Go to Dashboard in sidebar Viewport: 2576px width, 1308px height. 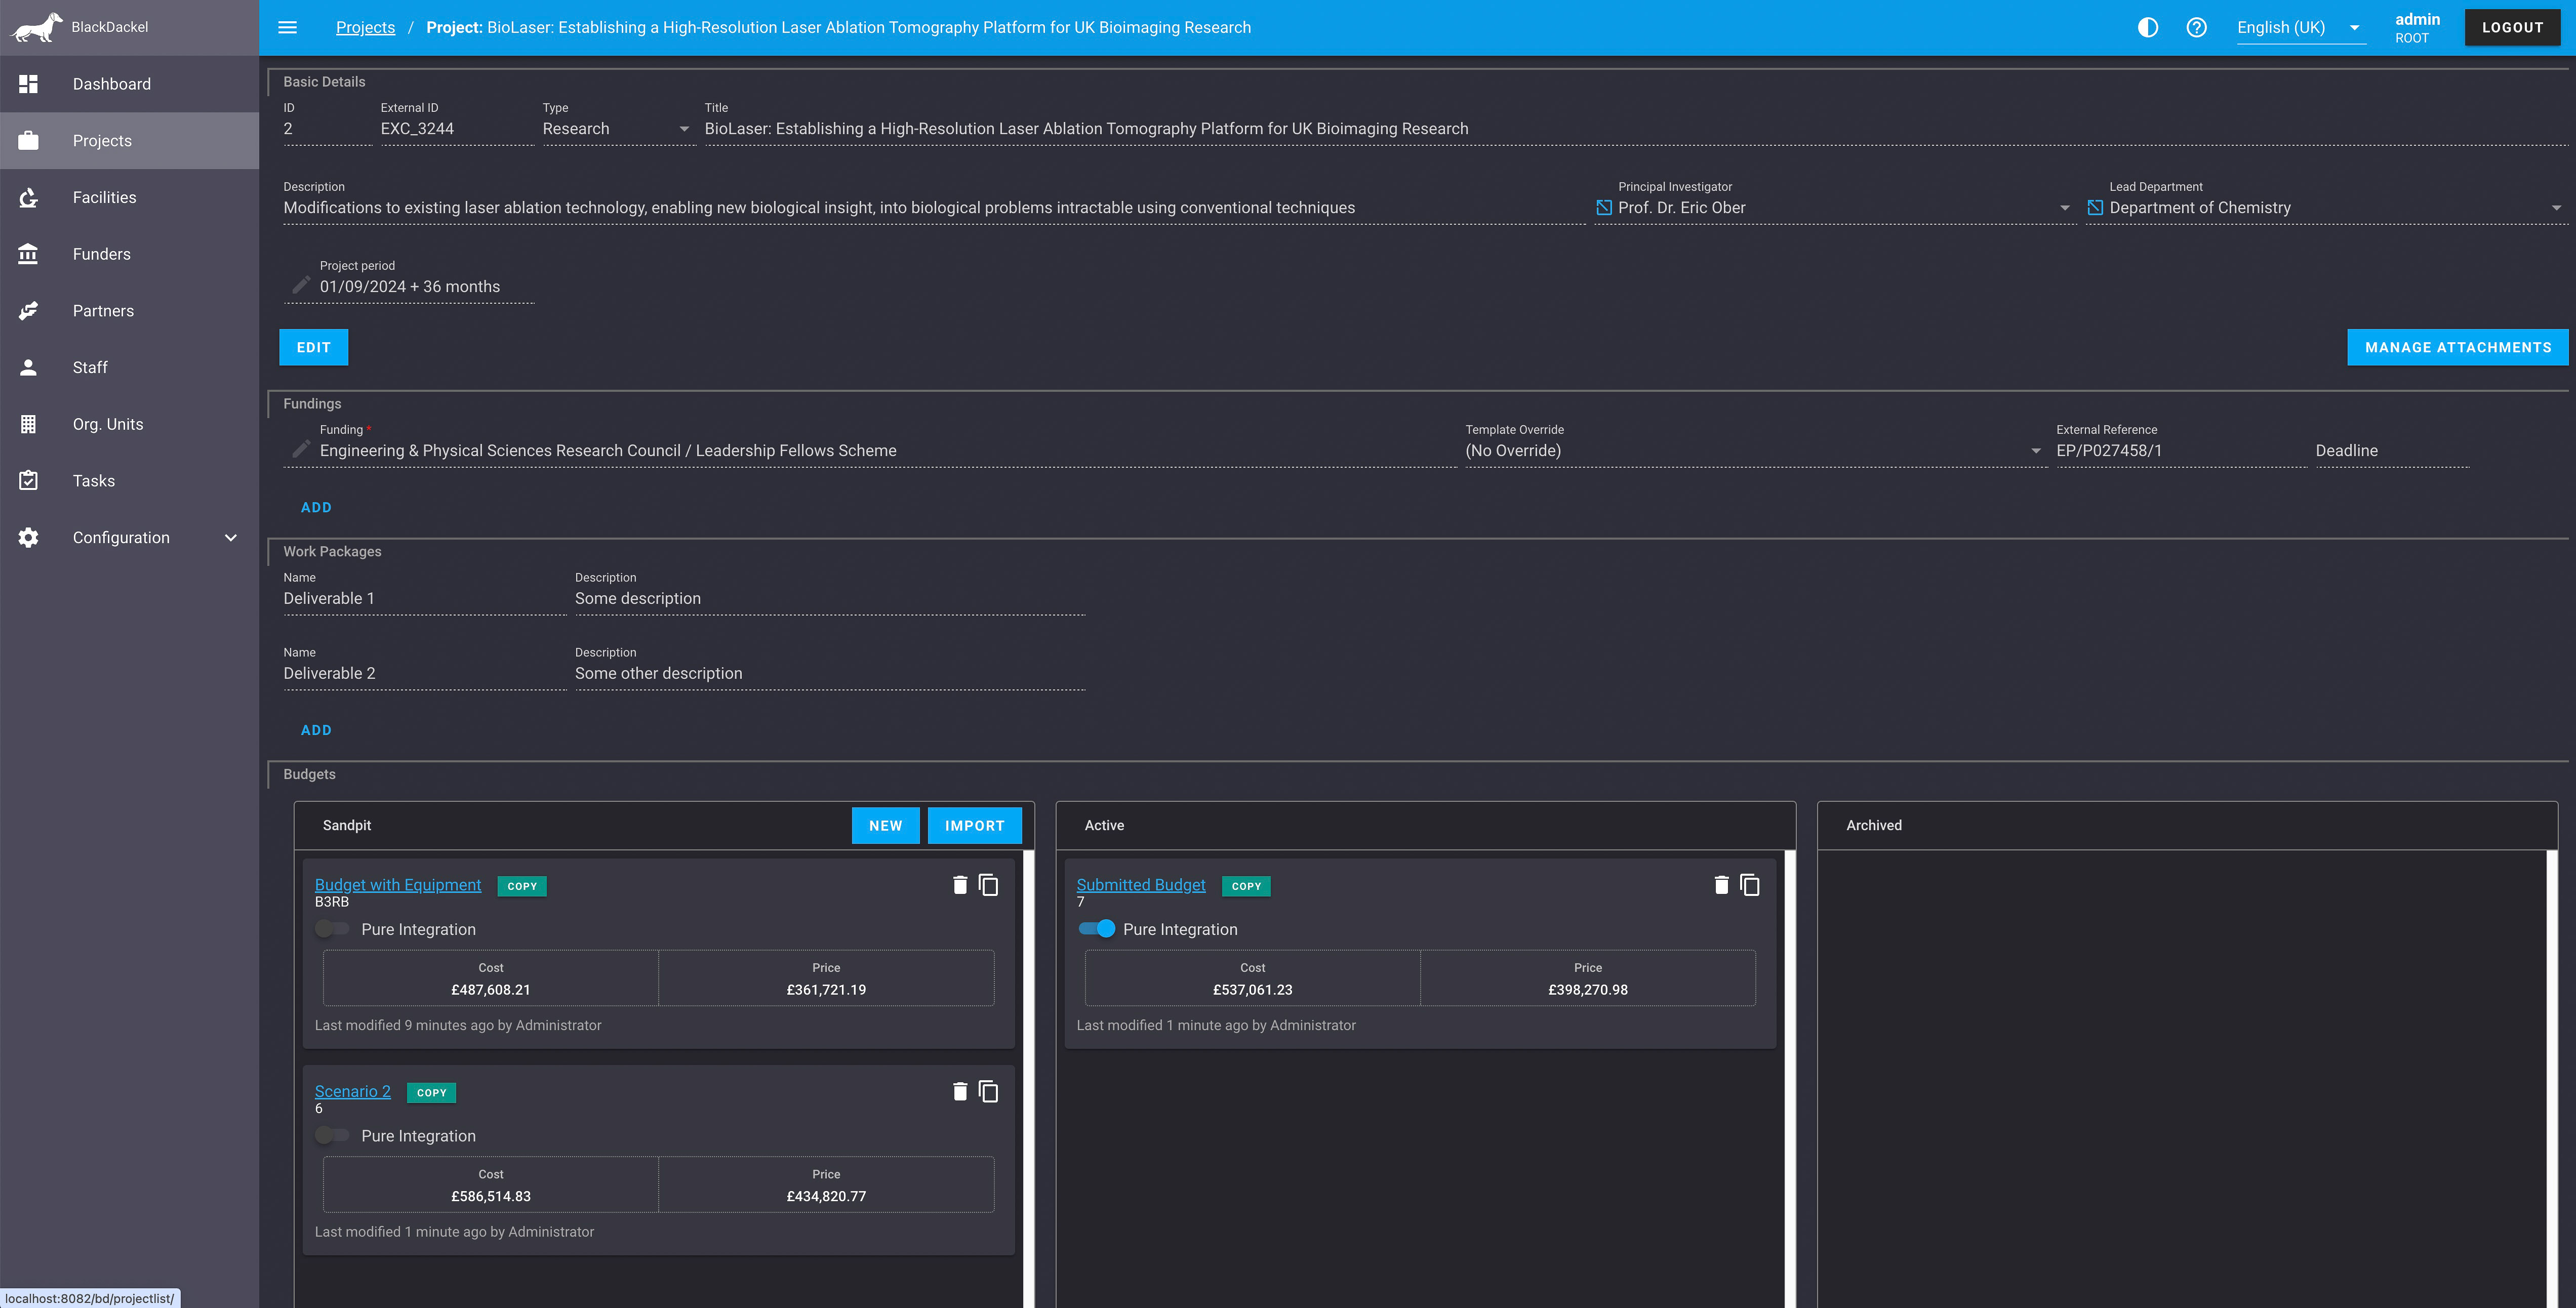click(x=129, y=84)
